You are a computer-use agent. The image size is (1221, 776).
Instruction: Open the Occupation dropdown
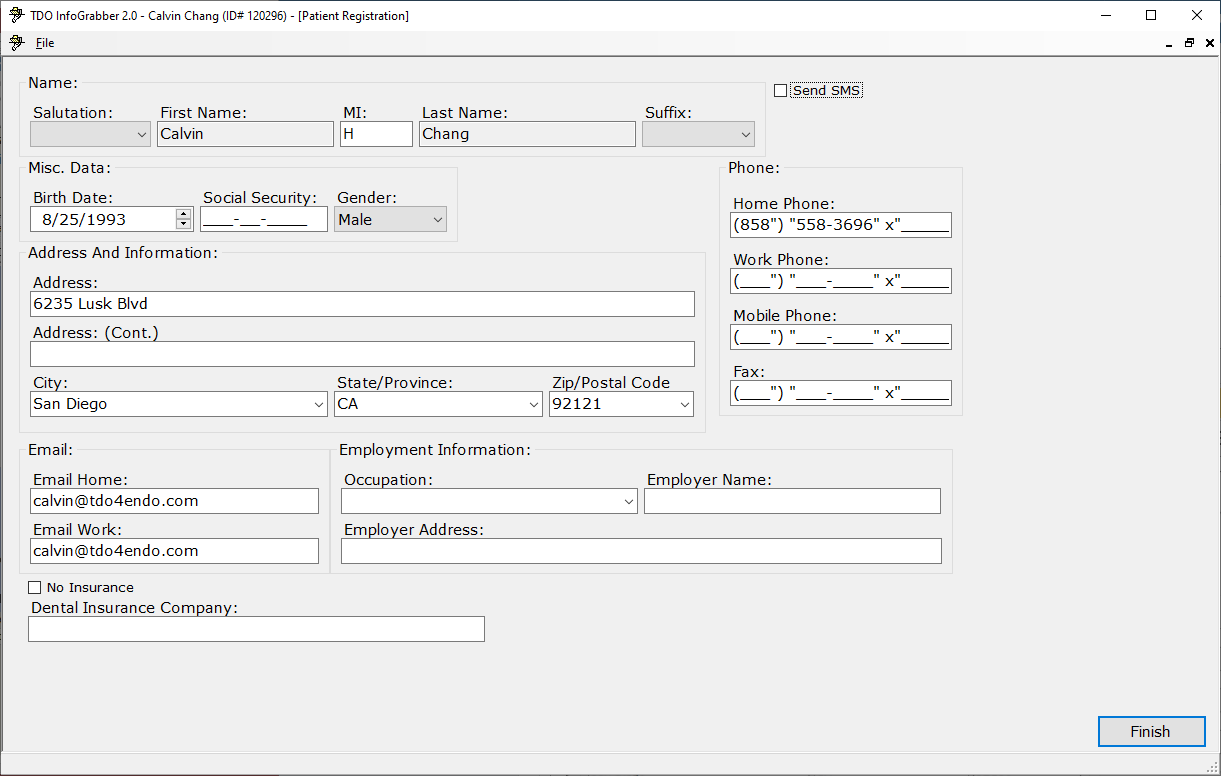click(628, 501)
